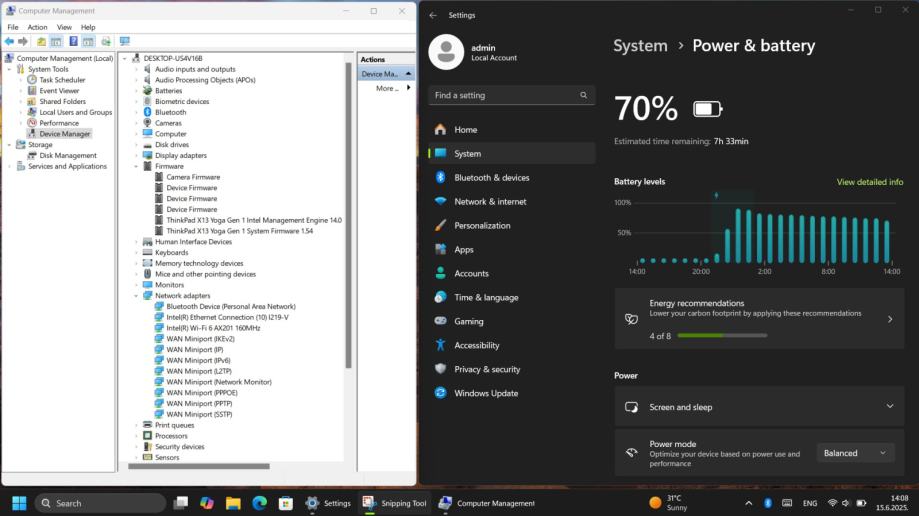Expand the Bluetooth device category
The width and height of the screenshot is (919, 516).
(x=136, y=113)
